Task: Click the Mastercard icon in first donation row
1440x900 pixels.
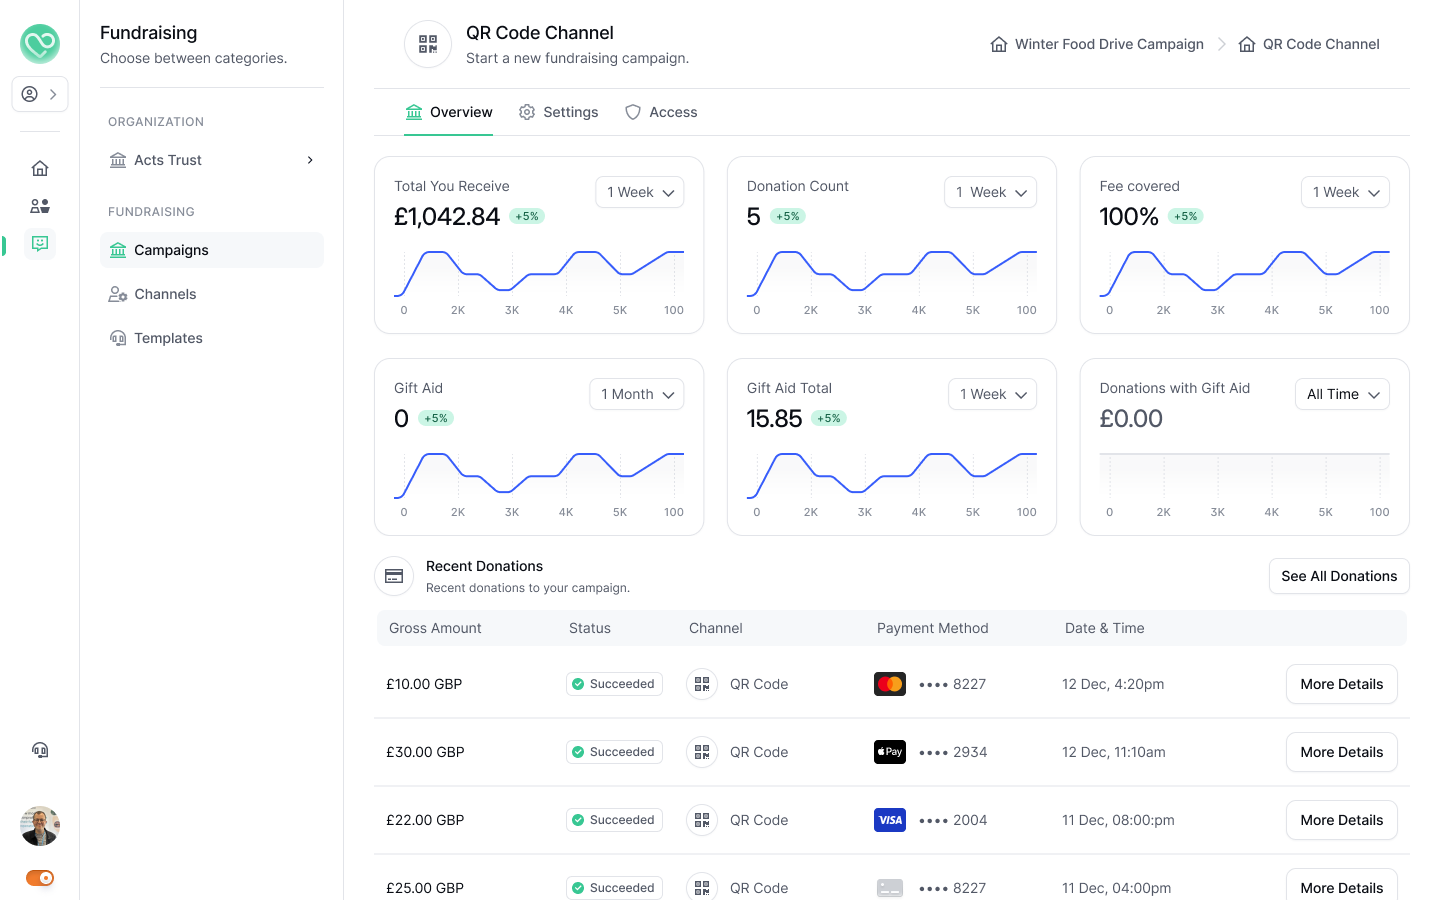Action: coord(889,684)
